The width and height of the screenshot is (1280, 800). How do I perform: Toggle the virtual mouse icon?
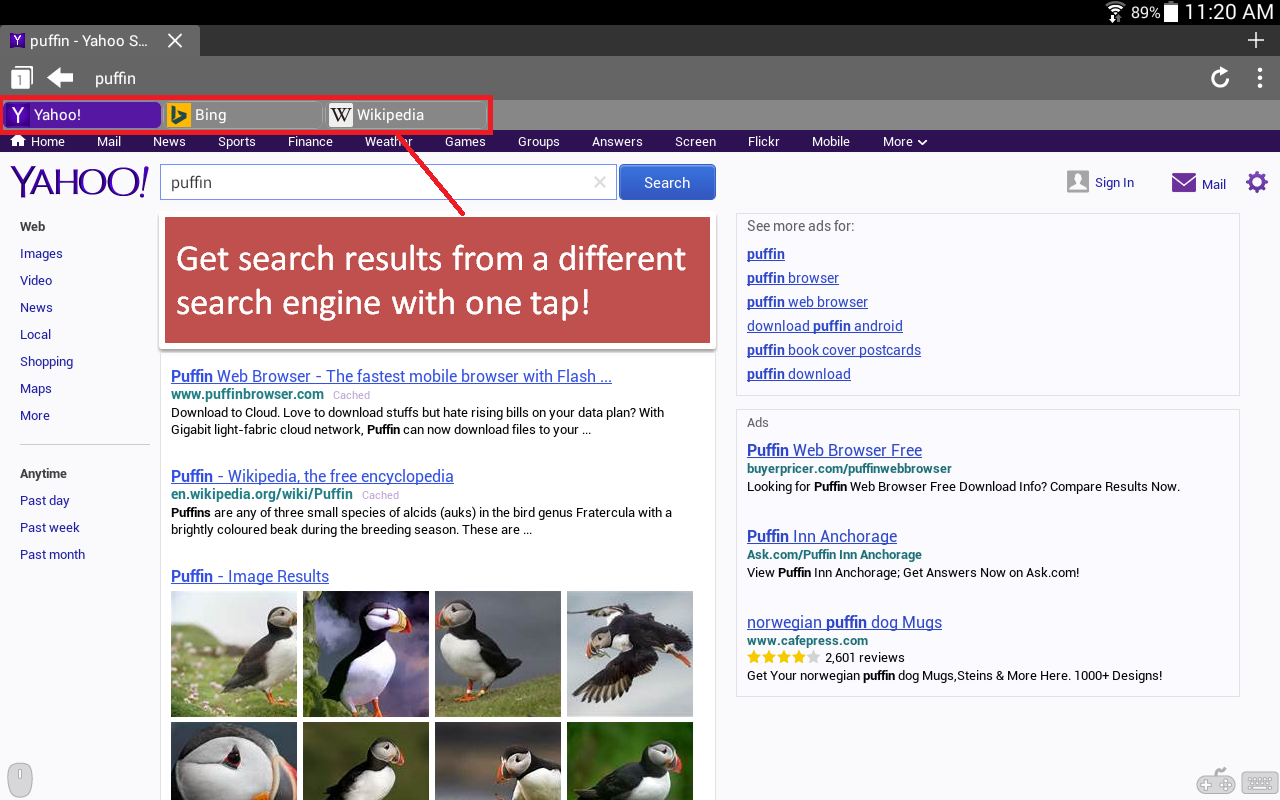pyautogui.click(x=20, y=778)
